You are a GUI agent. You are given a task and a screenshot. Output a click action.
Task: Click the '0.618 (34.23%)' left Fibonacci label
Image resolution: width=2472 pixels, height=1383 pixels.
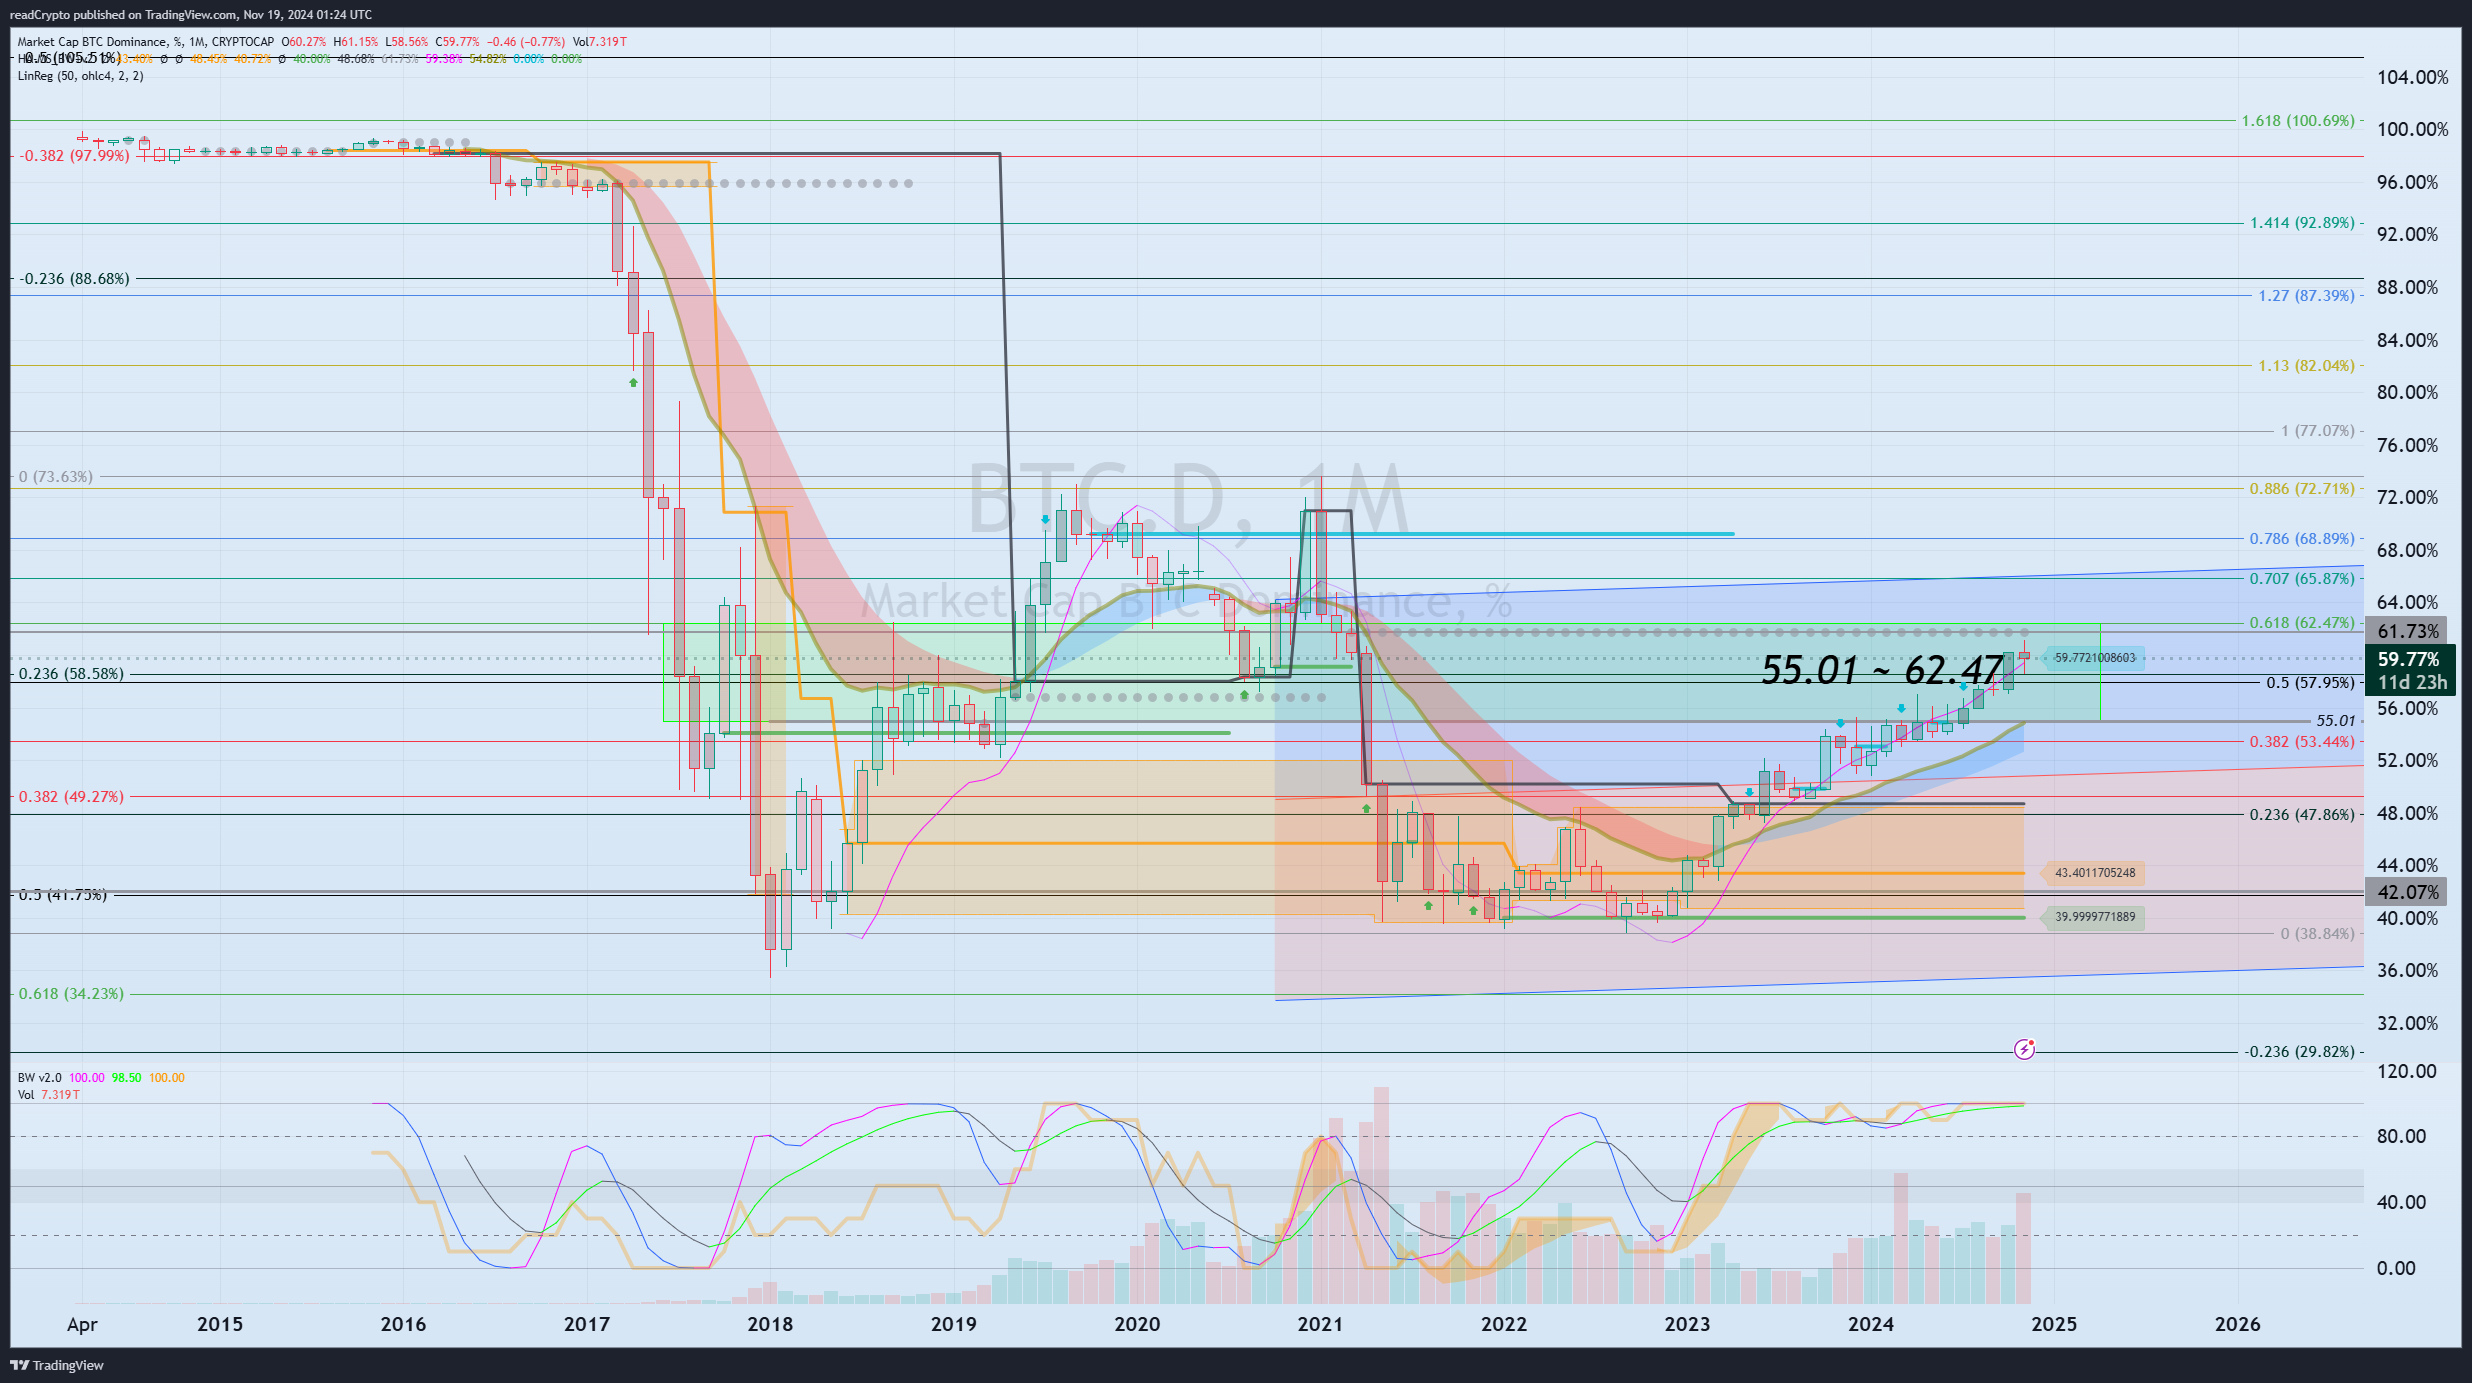pyautogui.click(x=71, y=994)
